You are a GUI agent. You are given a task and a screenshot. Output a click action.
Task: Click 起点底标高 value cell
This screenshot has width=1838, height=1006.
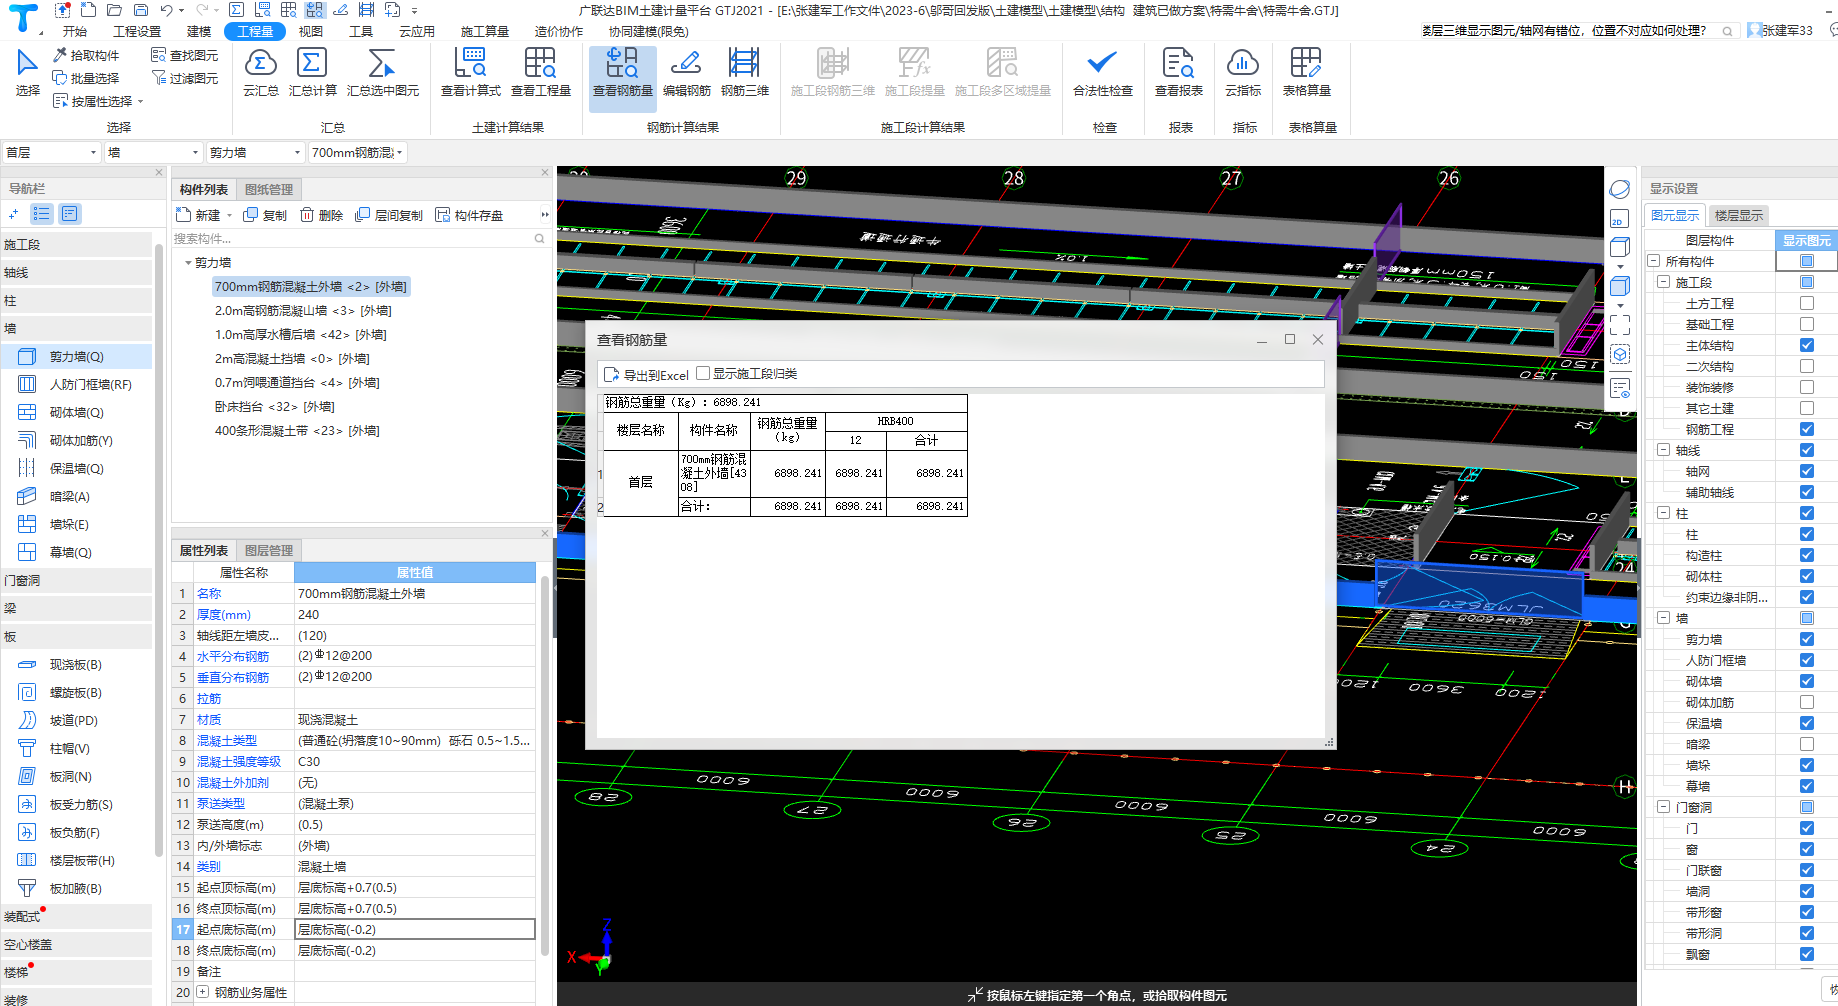point(415,929)
